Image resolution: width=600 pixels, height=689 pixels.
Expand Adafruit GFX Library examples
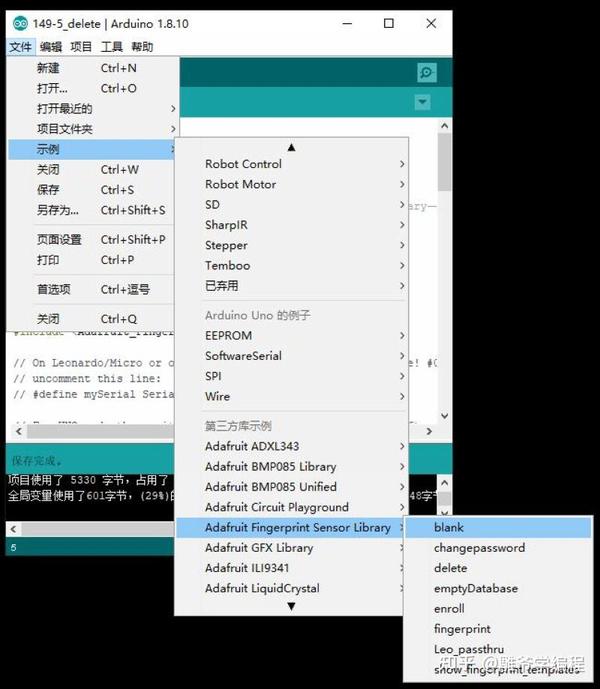(290, 548)
